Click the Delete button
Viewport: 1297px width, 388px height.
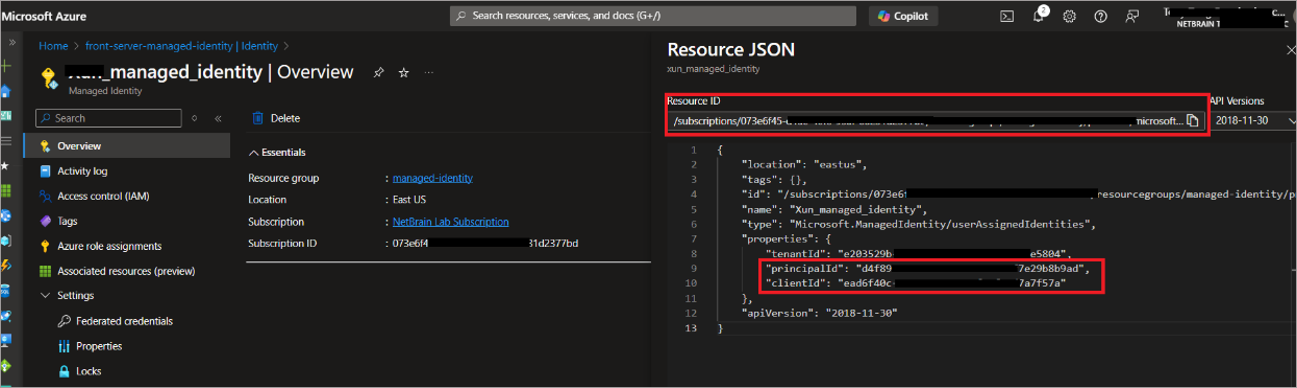(275, 118)
